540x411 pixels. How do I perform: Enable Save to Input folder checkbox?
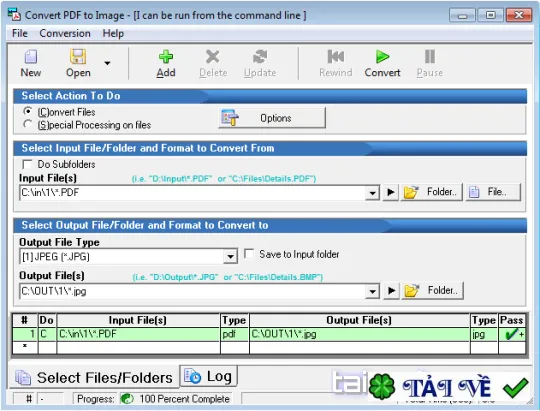pyautogui.click(x=249, y=254)
